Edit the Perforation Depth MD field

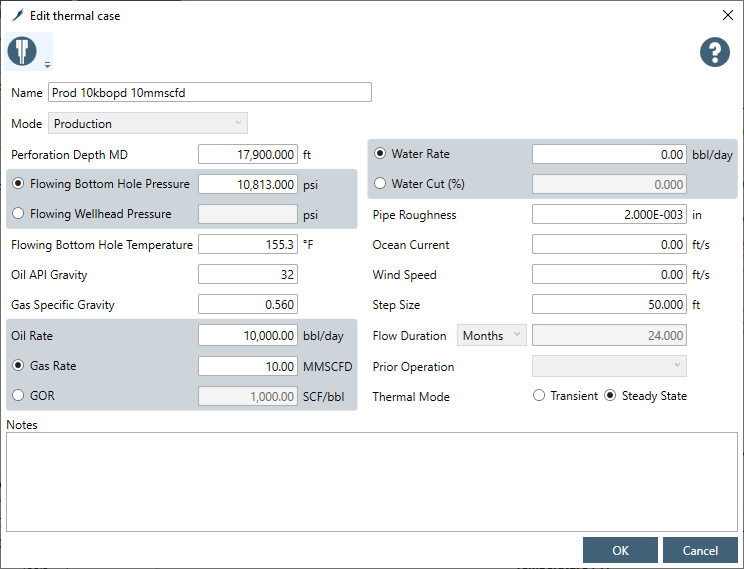248,155
